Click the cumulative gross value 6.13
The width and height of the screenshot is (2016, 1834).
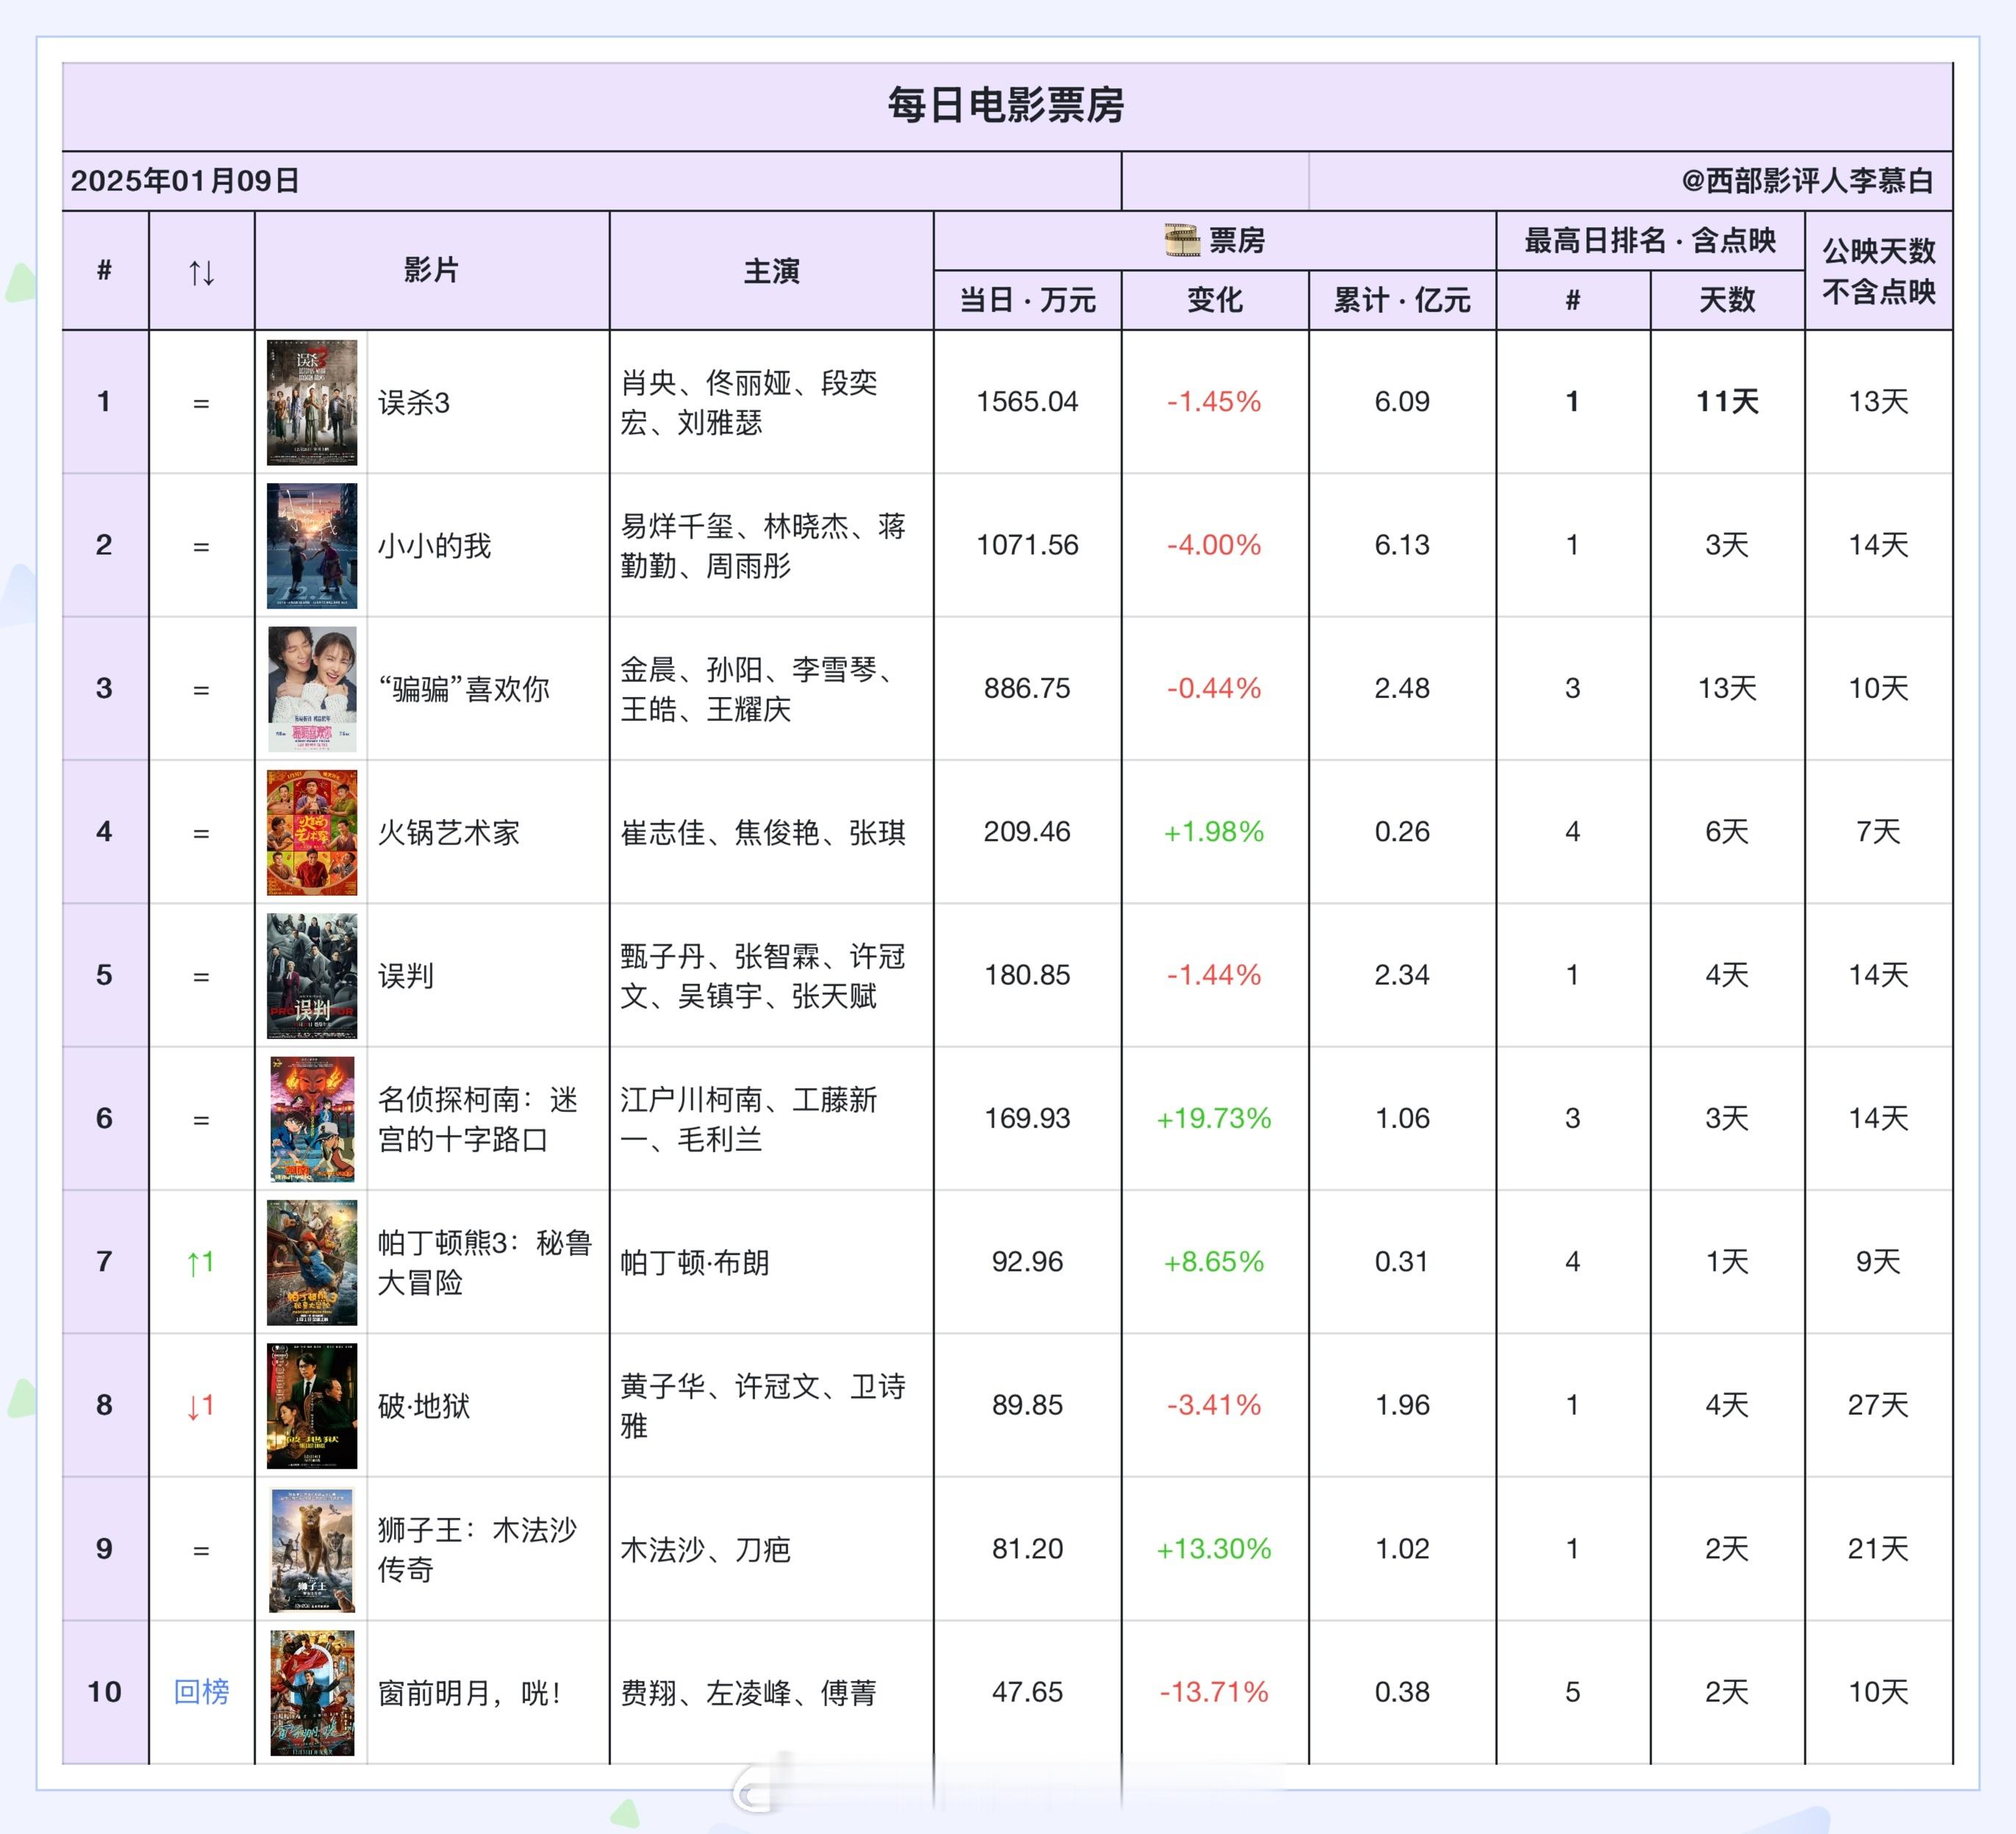(x=1402, y=545)
